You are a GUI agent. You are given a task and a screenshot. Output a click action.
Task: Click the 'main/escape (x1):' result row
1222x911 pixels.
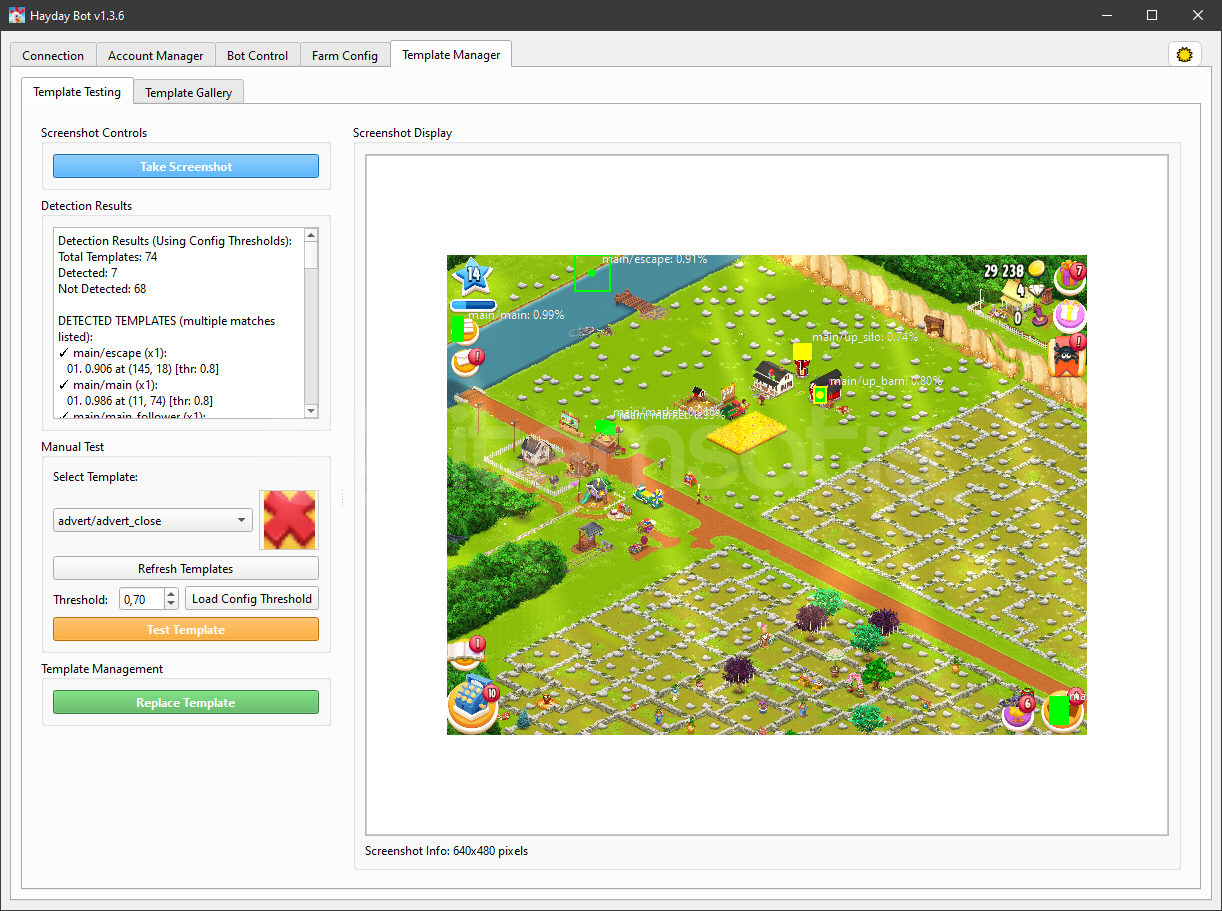(113, 353)
